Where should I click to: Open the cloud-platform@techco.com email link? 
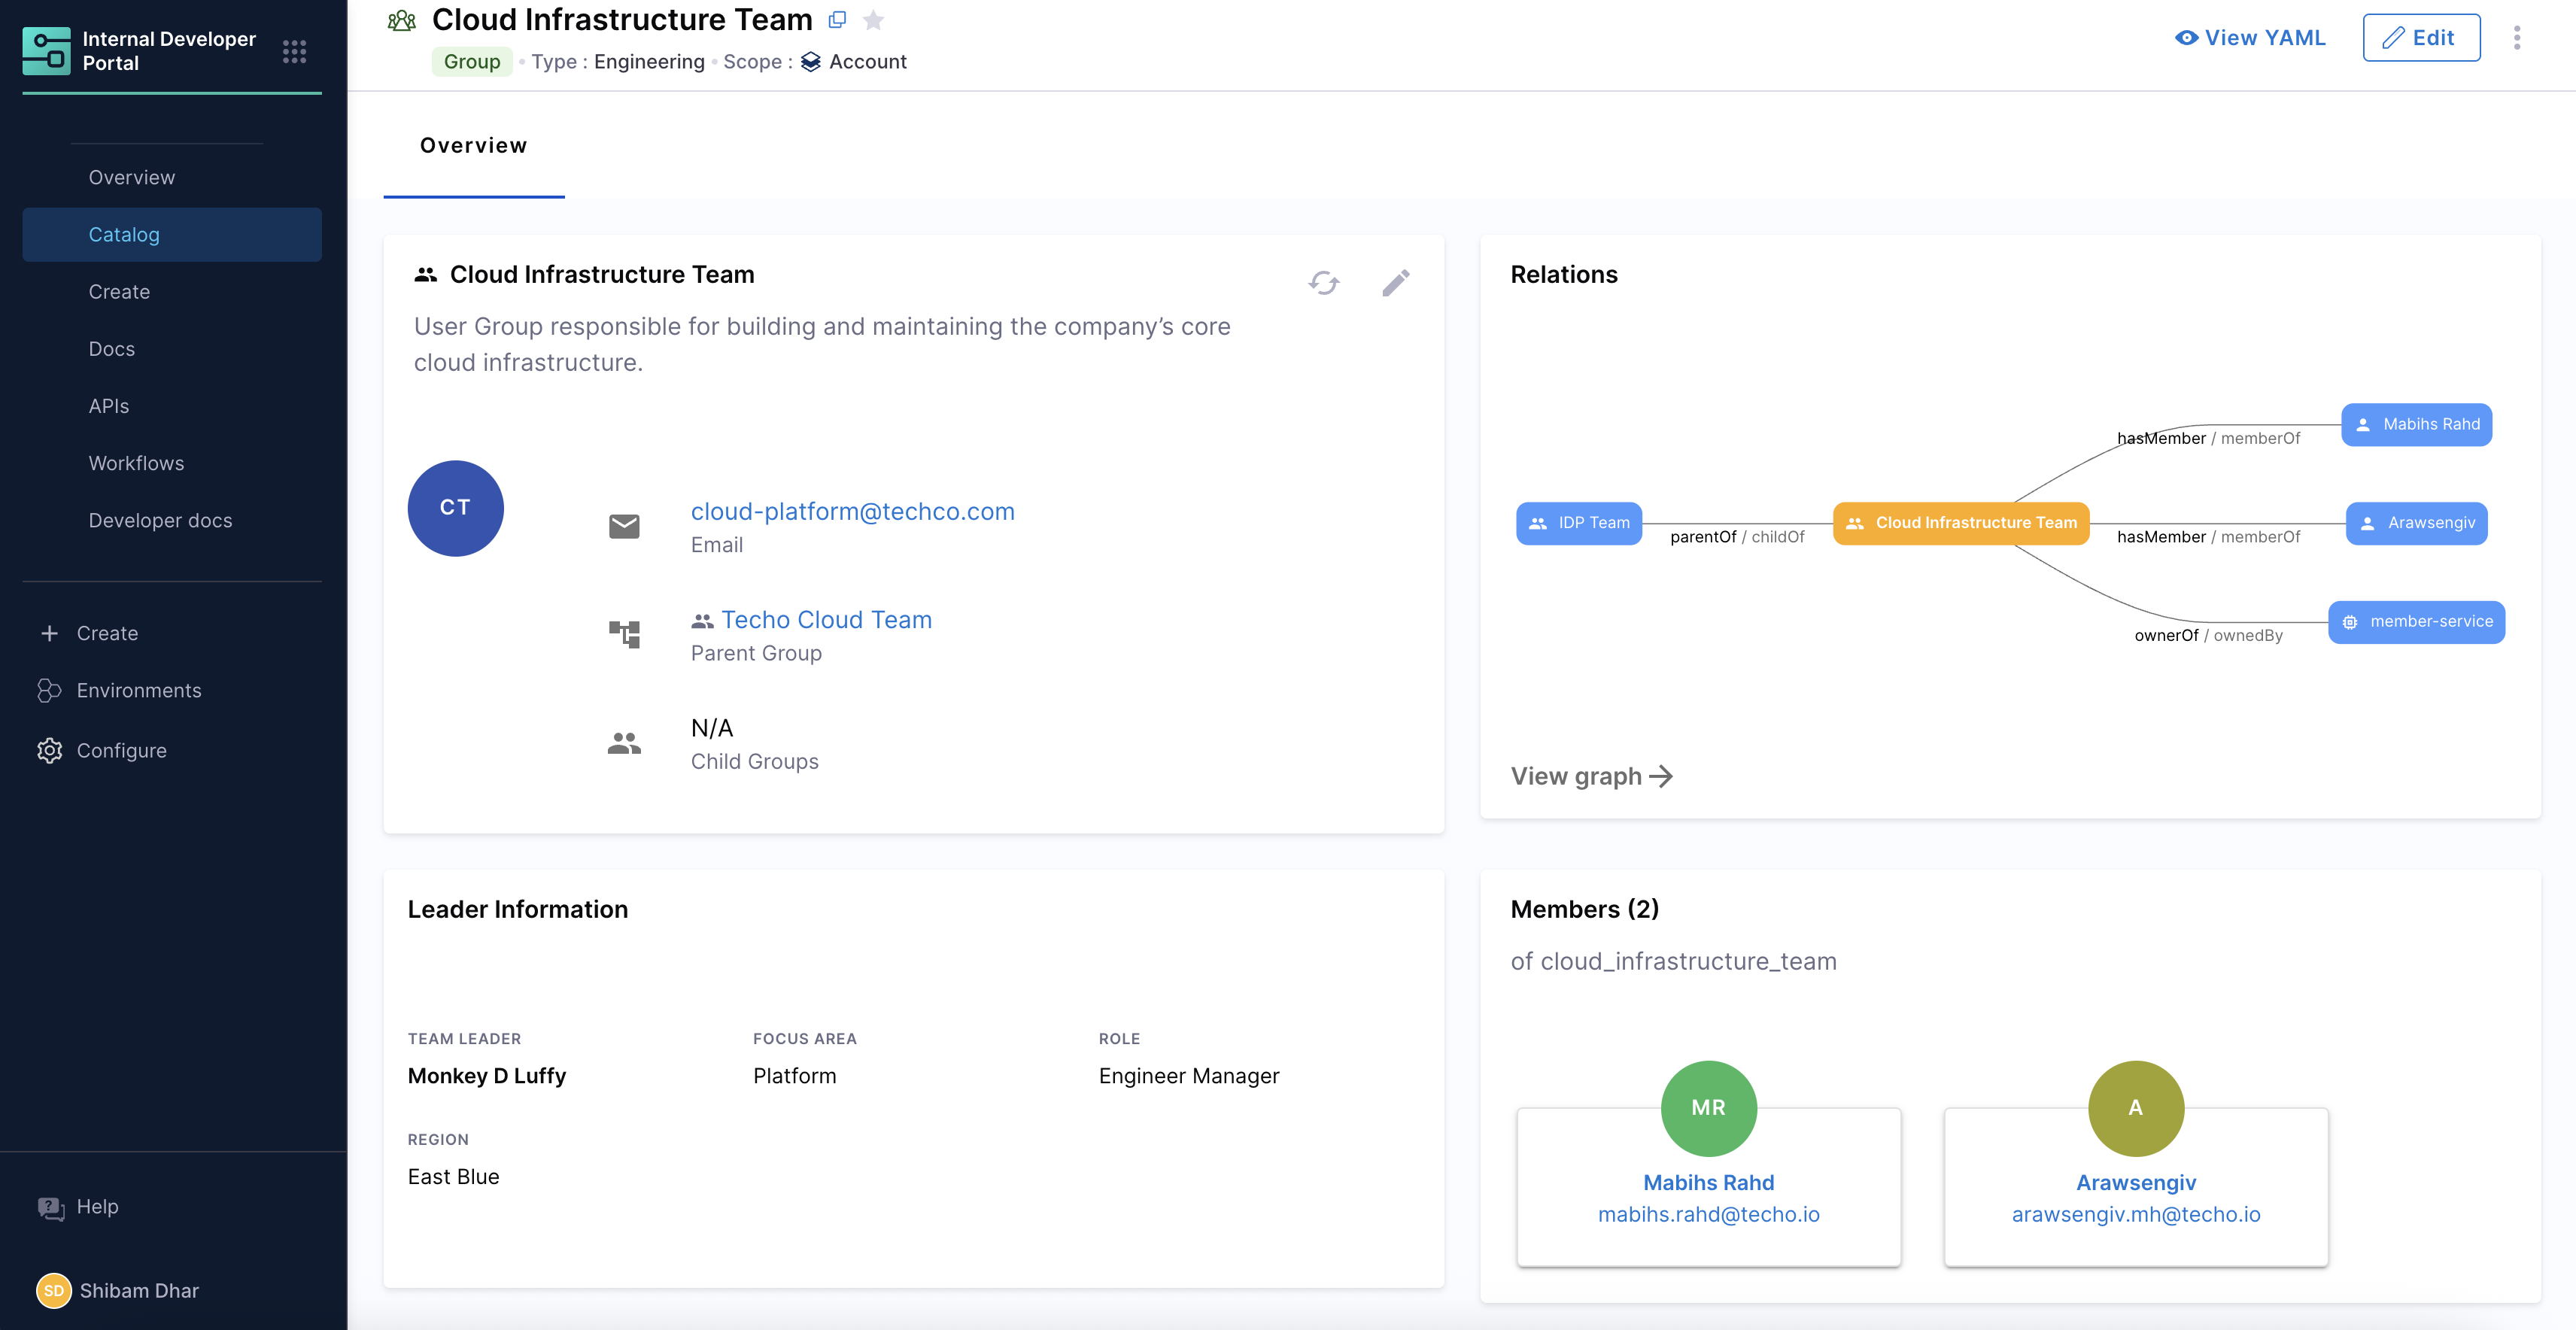tap(852, 512)
